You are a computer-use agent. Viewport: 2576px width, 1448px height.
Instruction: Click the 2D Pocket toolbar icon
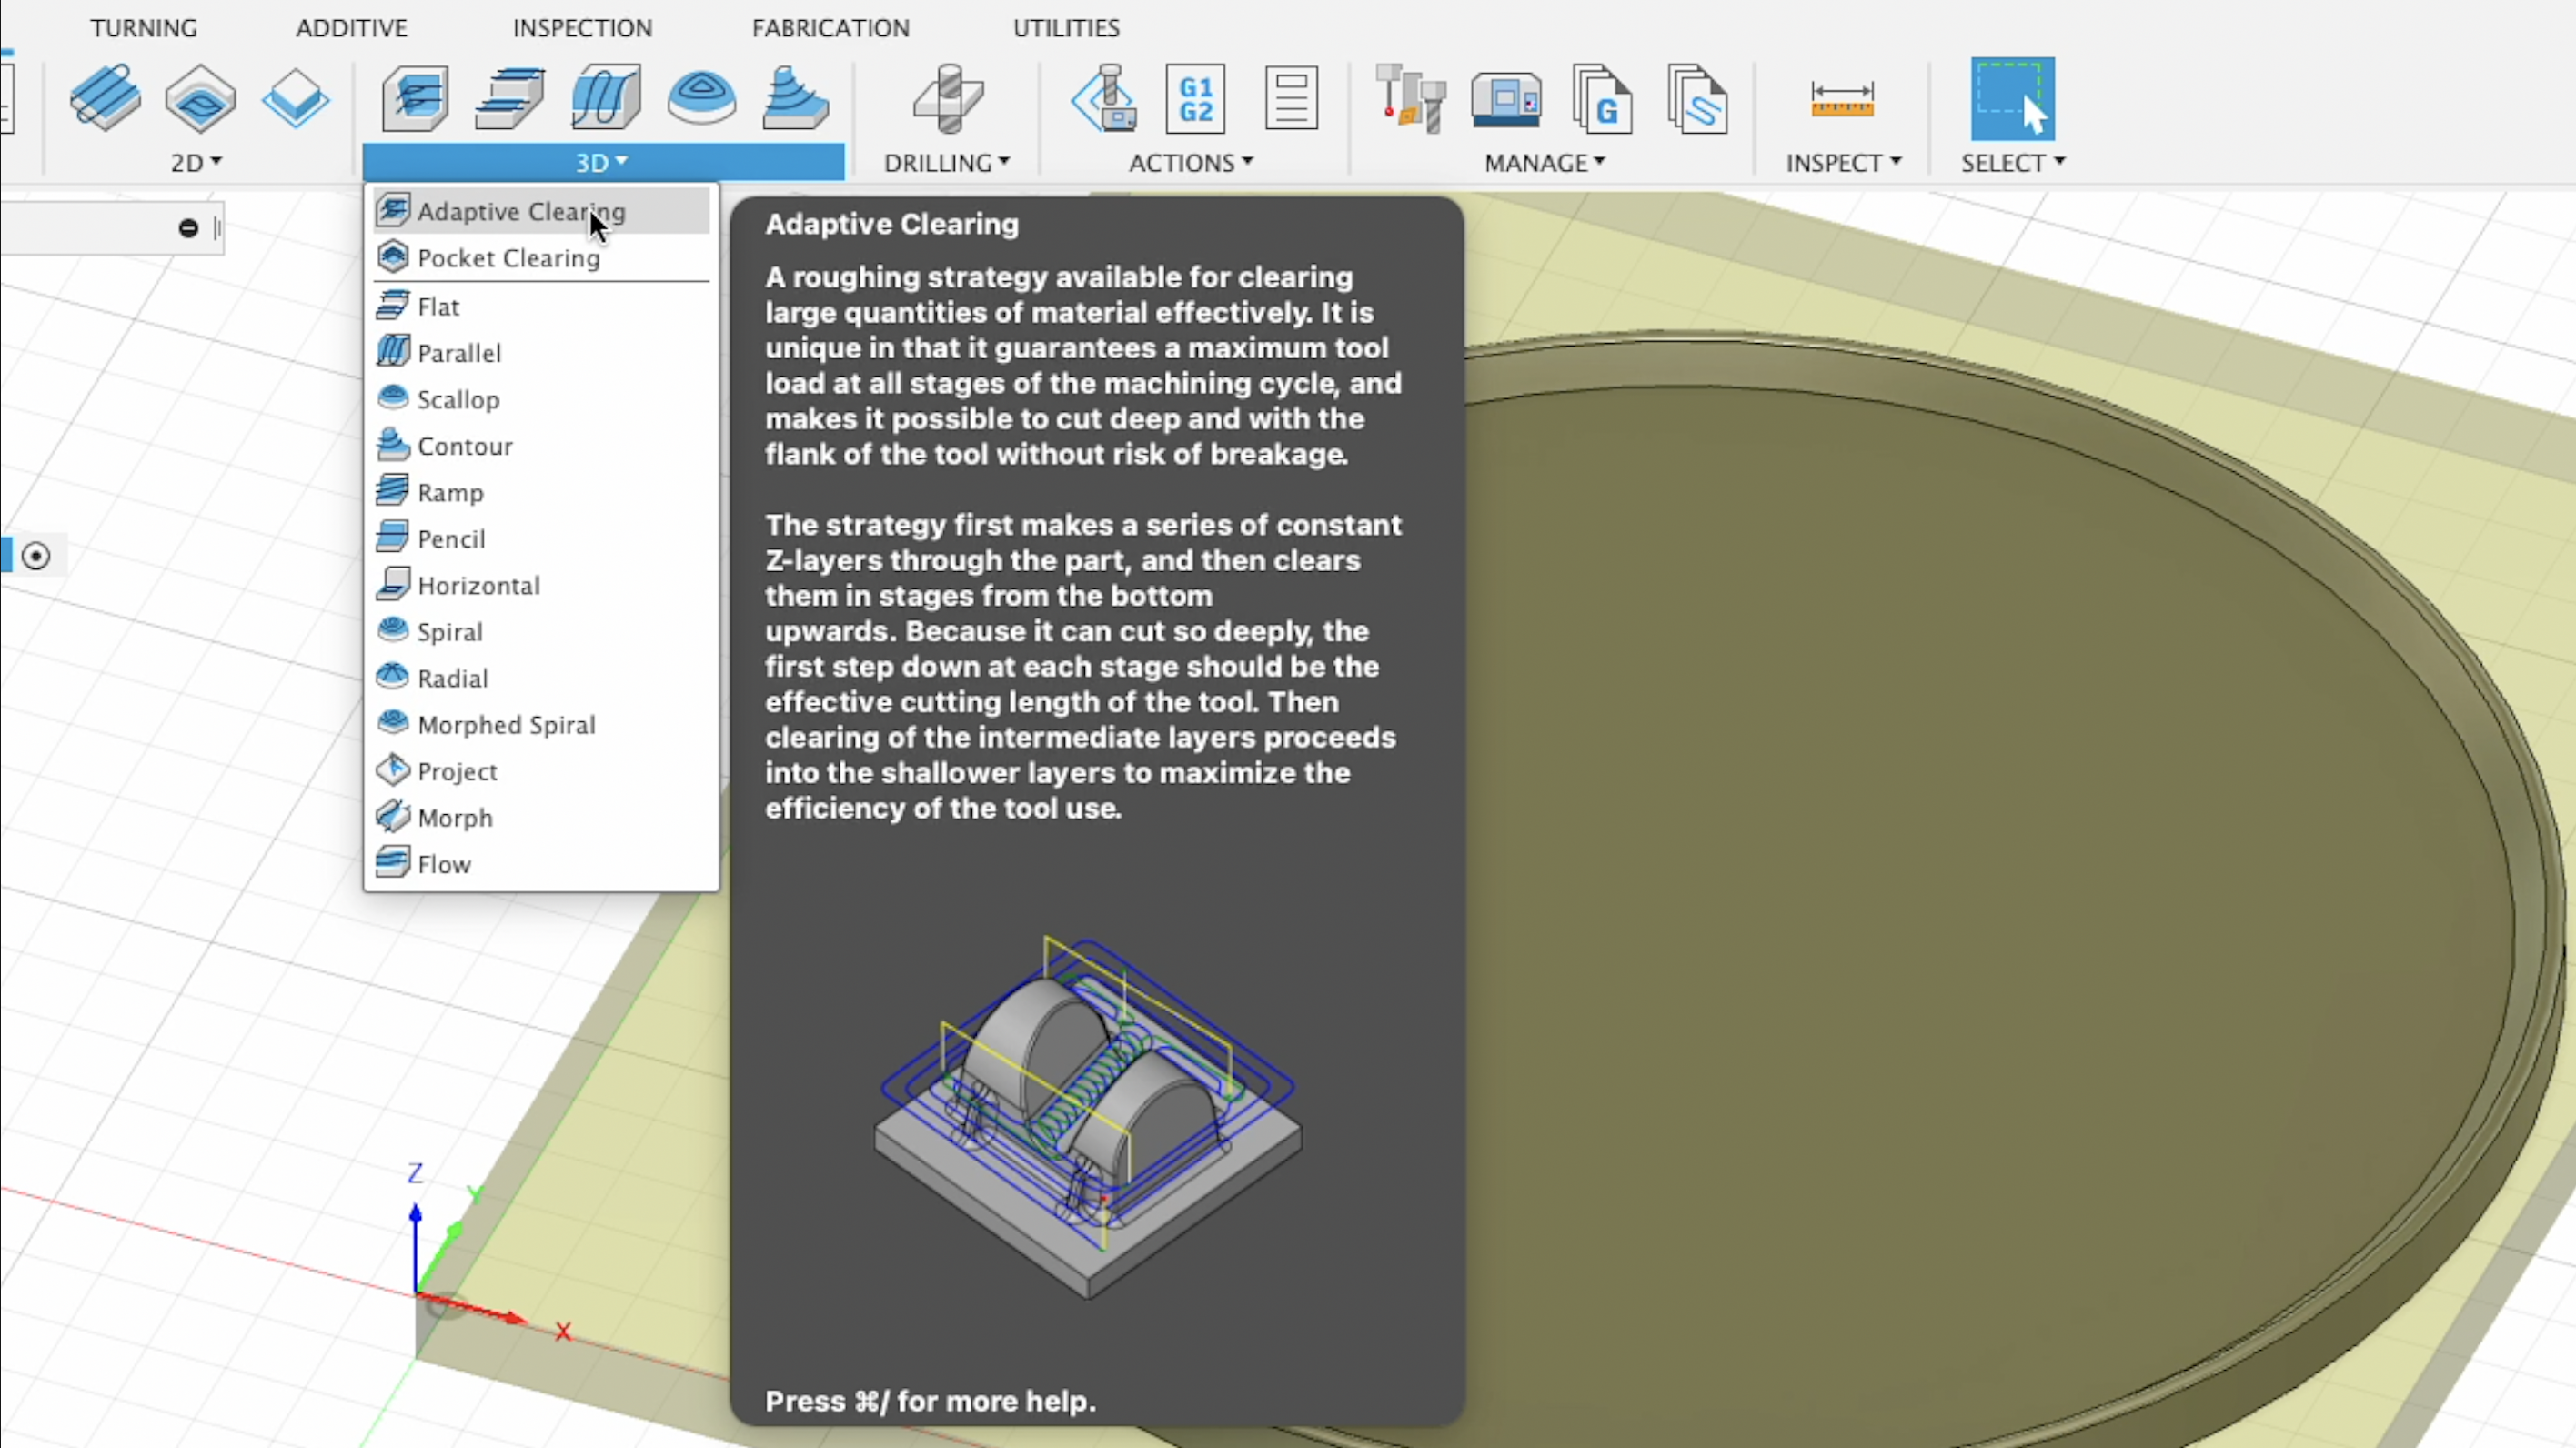click(200, 98)
